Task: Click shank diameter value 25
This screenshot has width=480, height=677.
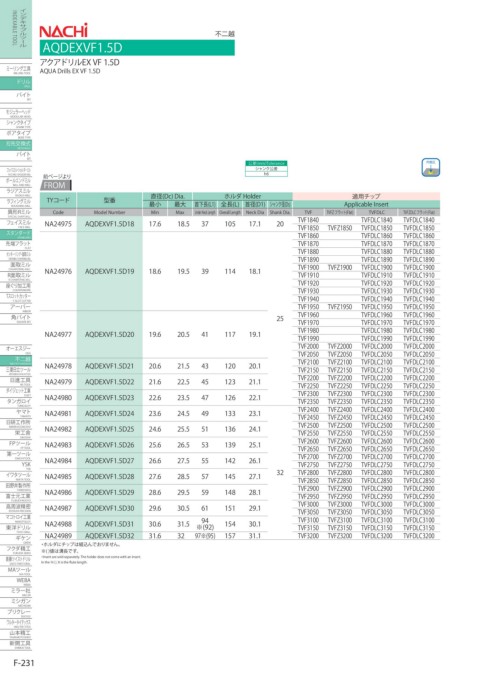Action: coord(280,319)
